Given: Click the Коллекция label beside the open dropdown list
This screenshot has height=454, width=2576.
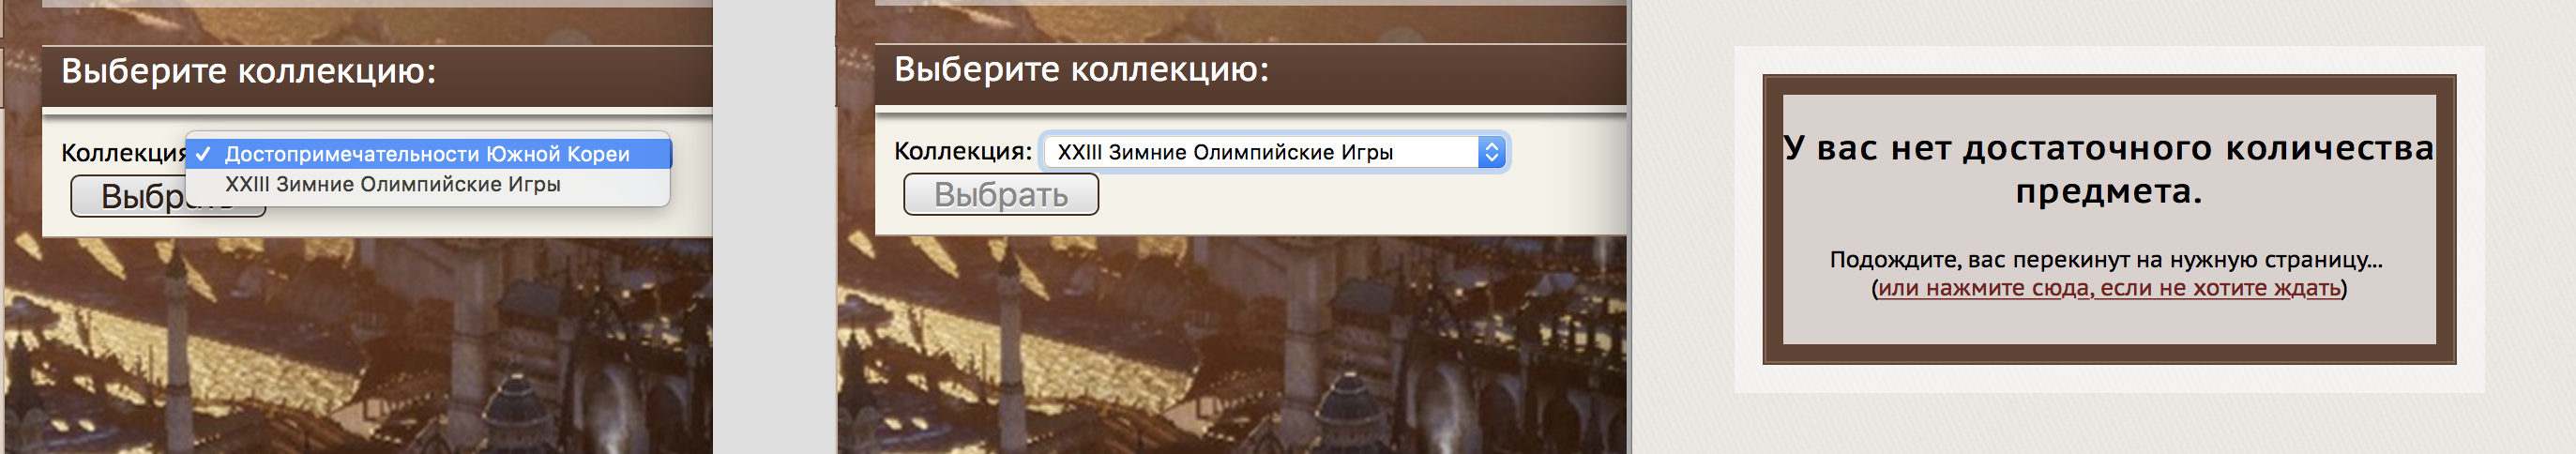Looking at the screenshot, I should tap(124, 153).
